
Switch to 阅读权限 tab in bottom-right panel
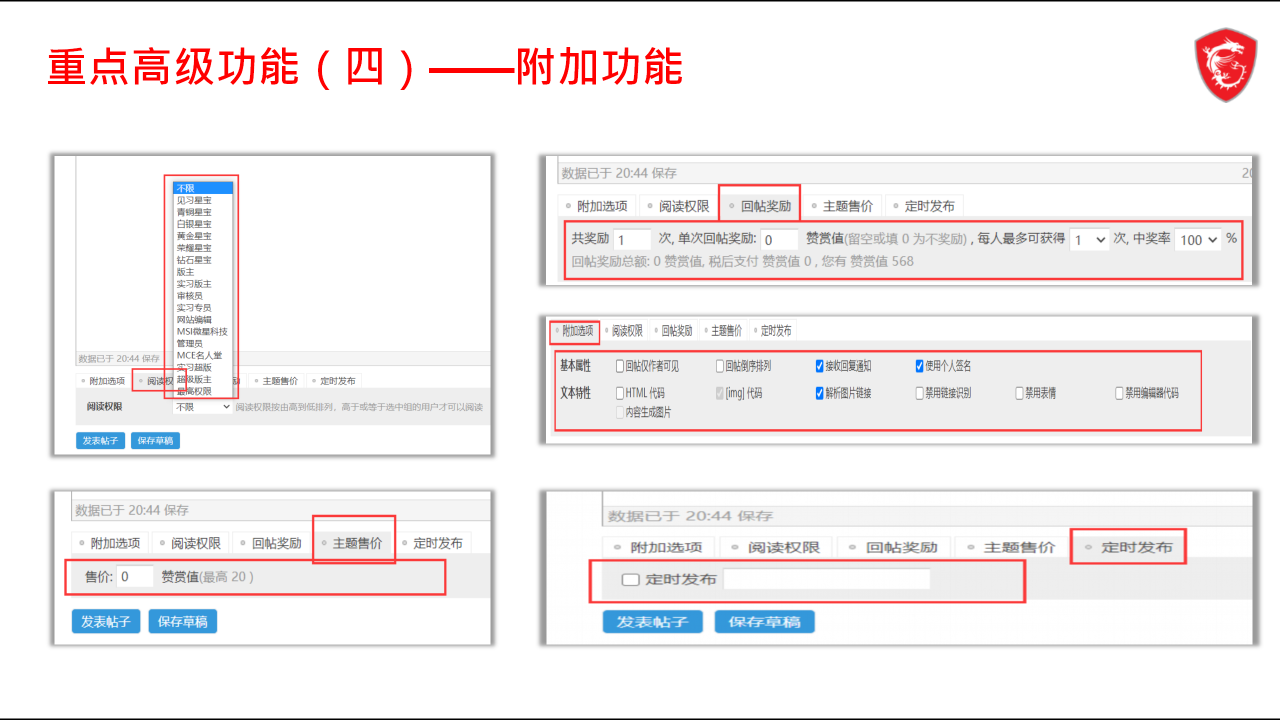(x=778, y=548)
